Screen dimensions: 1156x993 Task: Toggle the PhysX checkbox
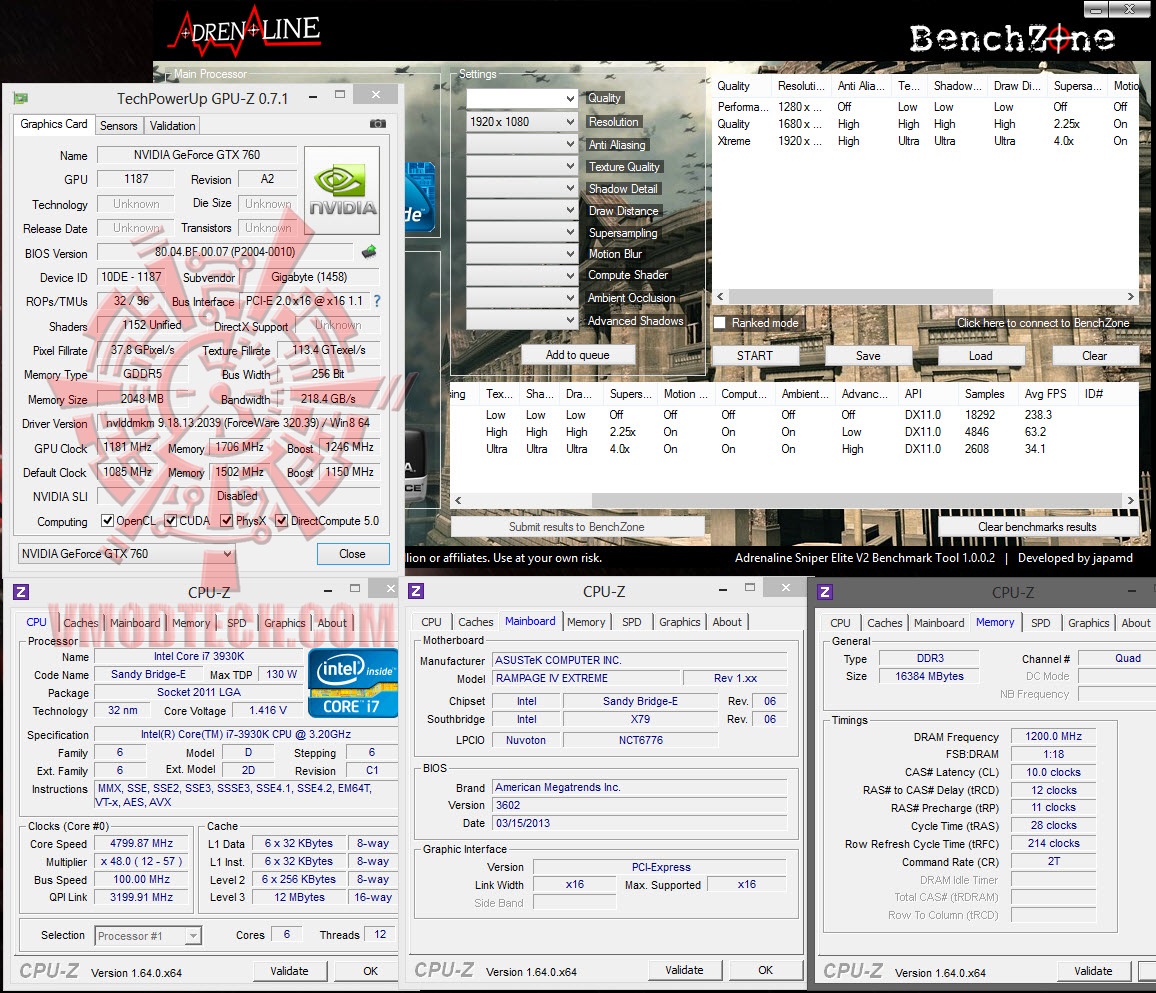tap(226, 520)
